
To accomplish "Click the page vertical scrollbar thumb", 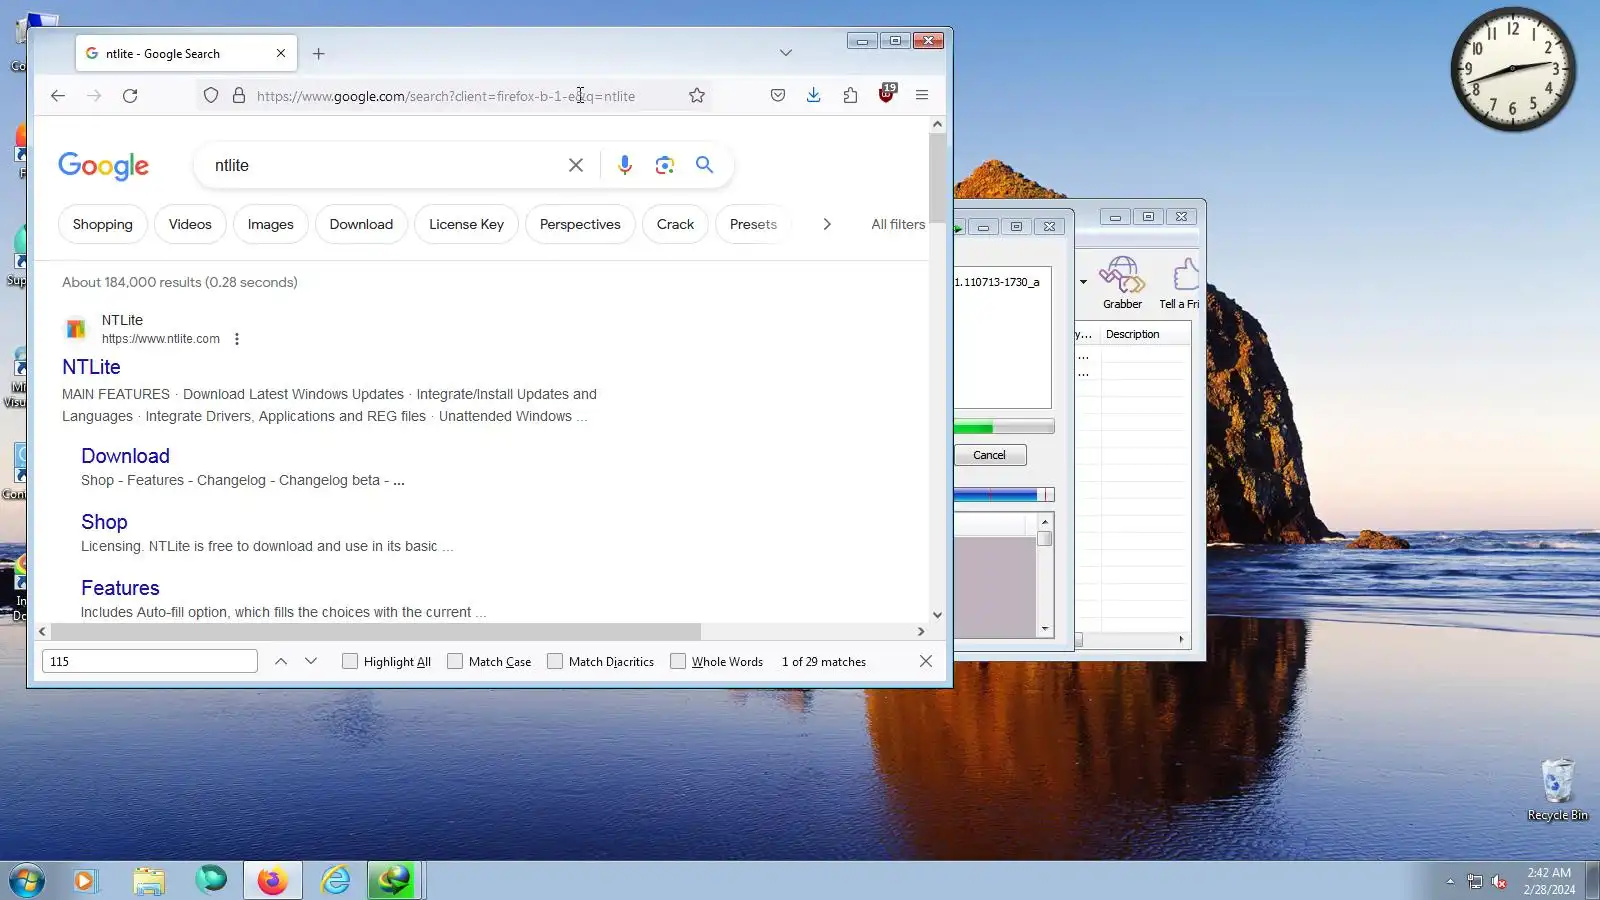I will coord(937,178).
